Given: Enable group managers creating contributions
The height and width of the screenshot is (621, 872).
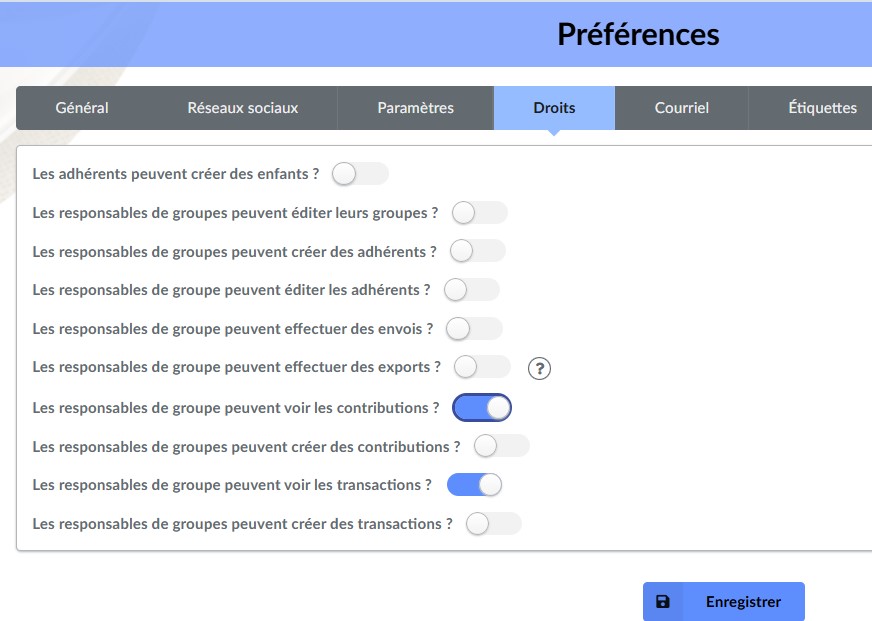Looking at the screenshot, I should click(x=502, y=446).
